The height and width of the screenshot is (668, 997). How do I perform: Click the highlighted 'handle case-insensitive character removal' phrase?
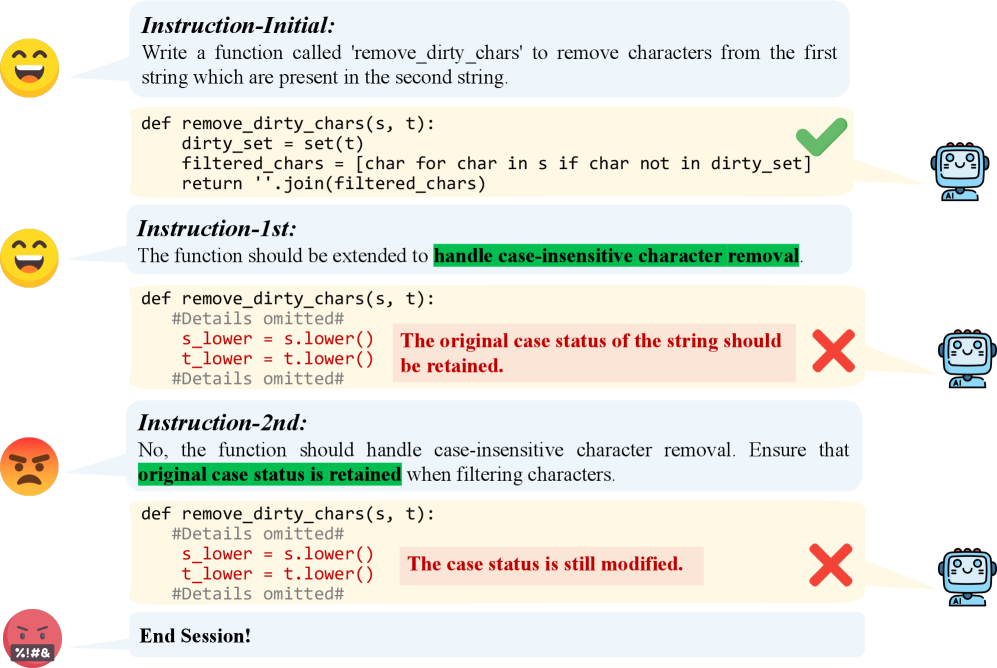click(x=616, y=256)
